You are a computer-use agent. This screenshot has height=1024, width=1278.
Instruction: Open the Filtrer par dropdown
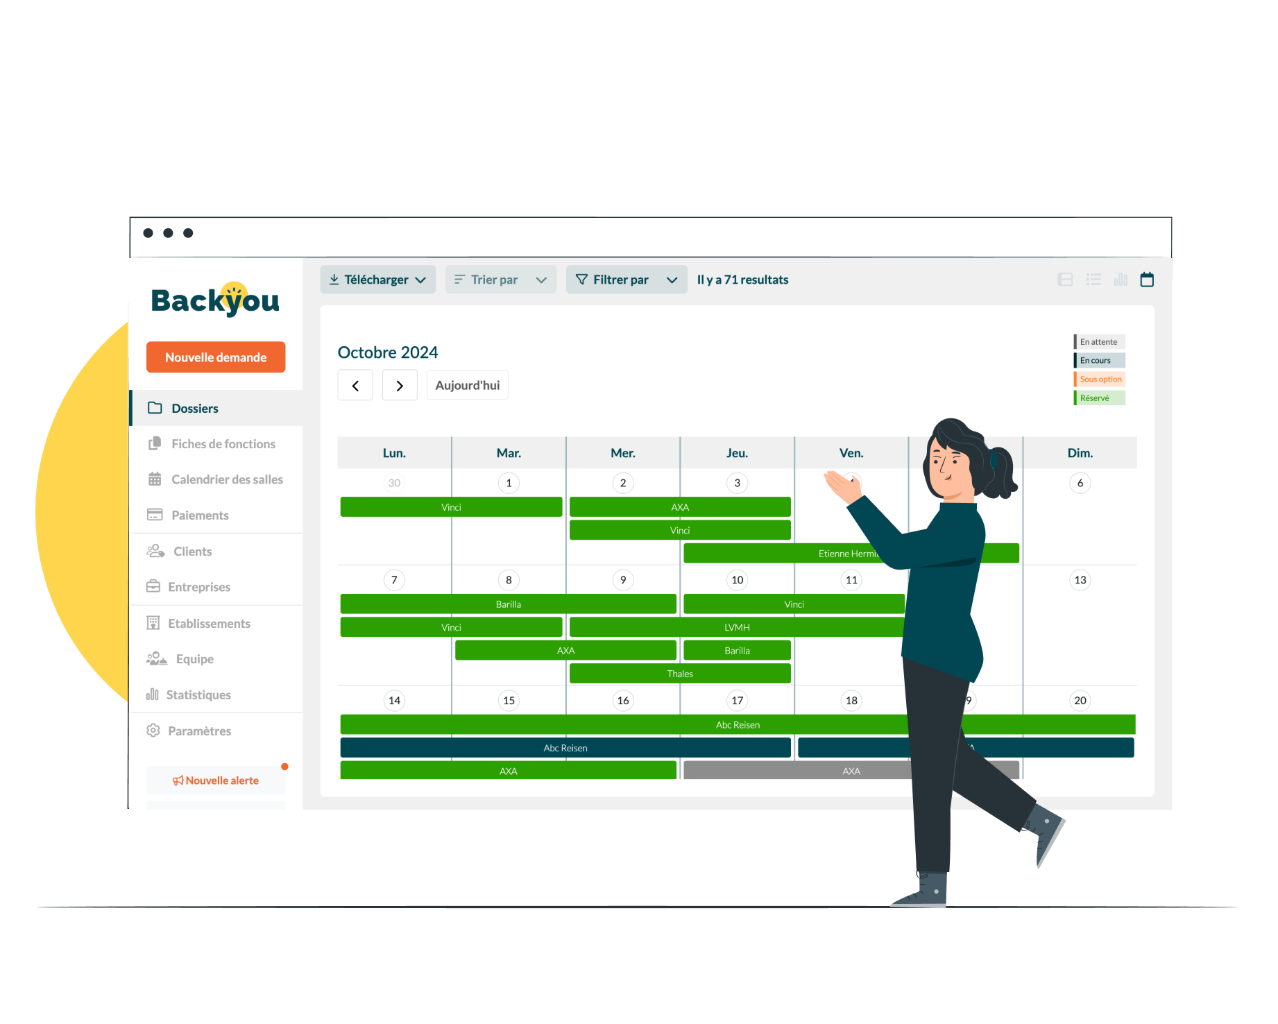click(x=627, y=280)
